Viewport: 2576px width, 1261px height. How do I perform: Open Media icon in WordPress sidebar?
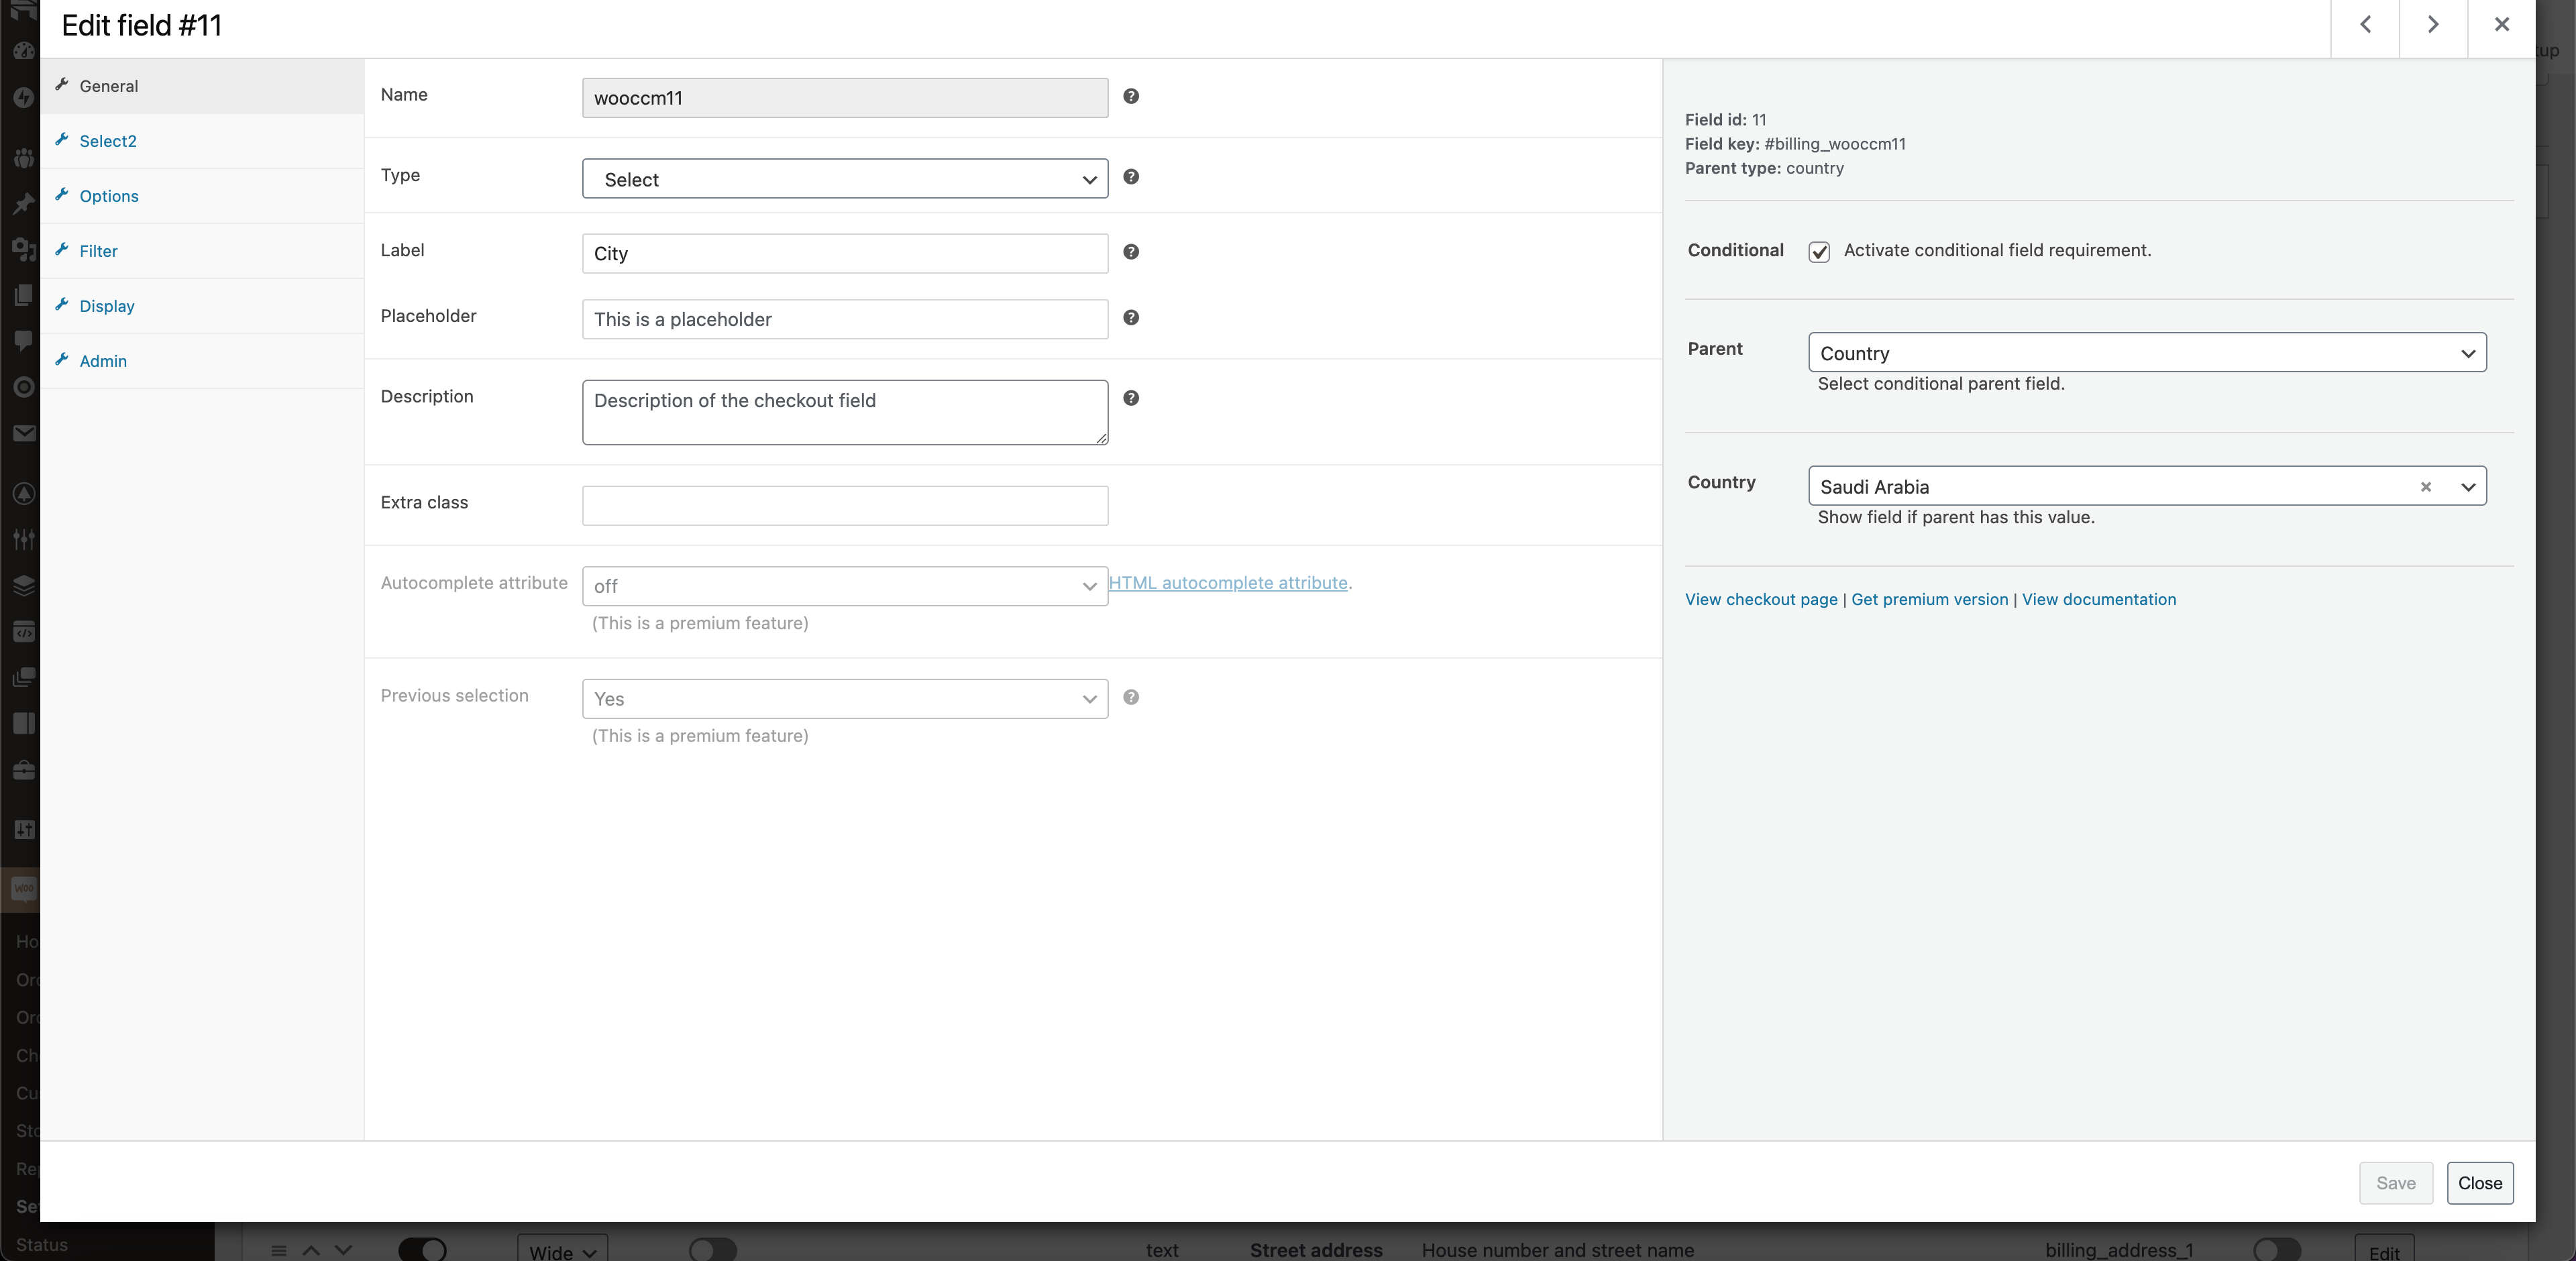pyautogui.click(x=24, y=249)
